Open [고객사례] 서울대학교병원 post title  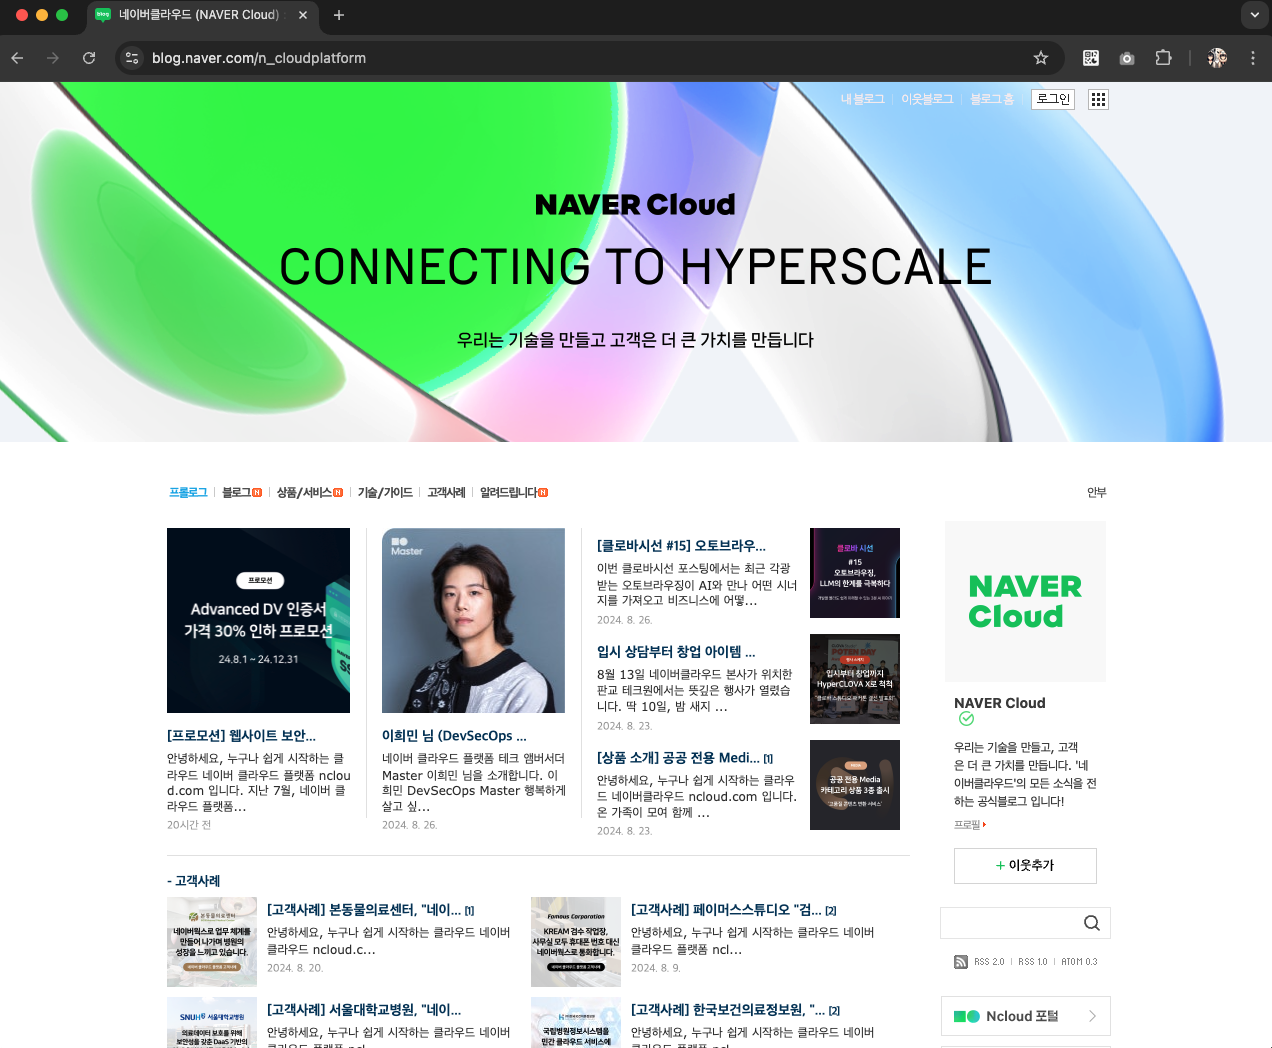click(x=364, y=1010)
